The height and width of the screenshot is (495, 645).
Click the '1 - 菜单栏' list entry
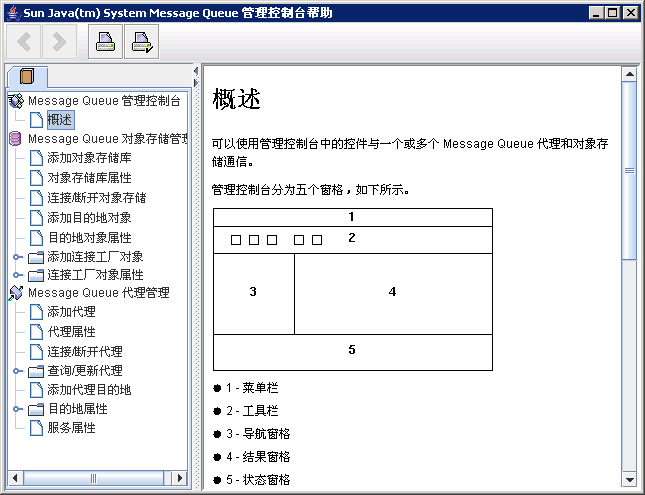(x=252, y=388)
